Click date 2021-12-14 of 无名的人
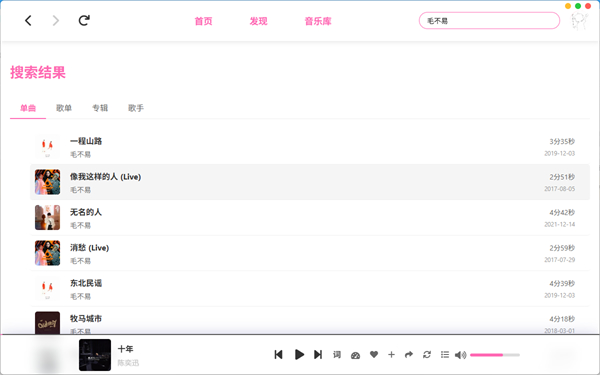The height and width of the screenshot is (375, 600). click(559, 225)
